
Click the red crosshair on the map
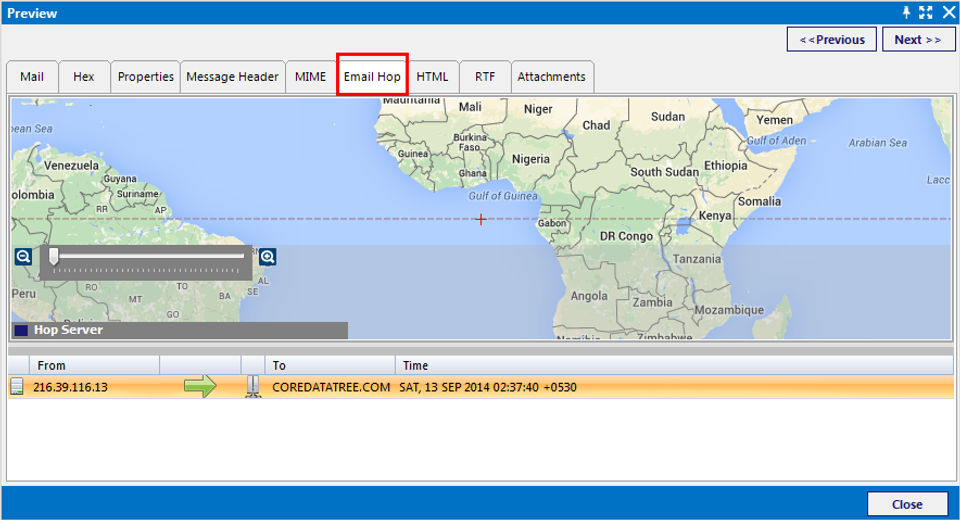(481, 219)
